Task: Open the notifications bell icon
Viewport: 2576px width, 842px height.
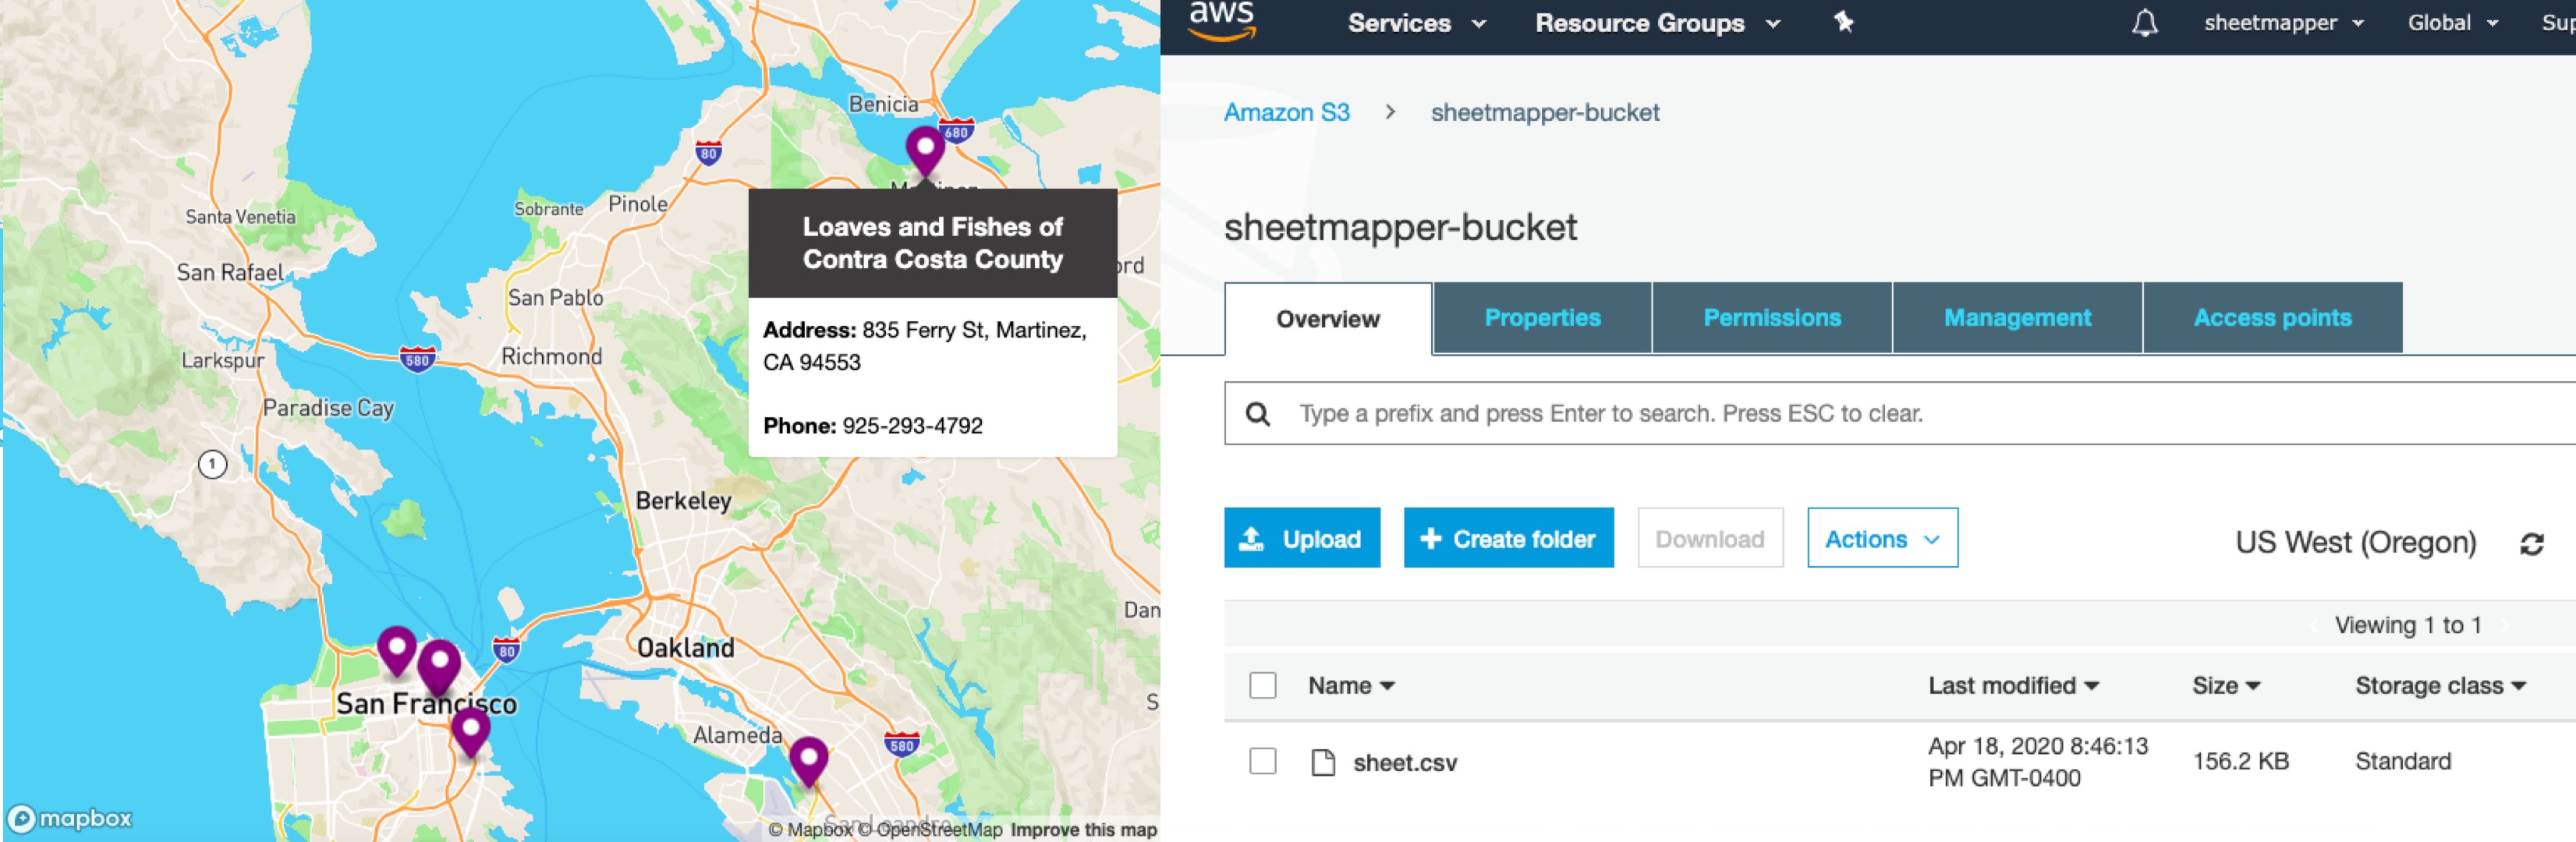Action: [2148, 22]
